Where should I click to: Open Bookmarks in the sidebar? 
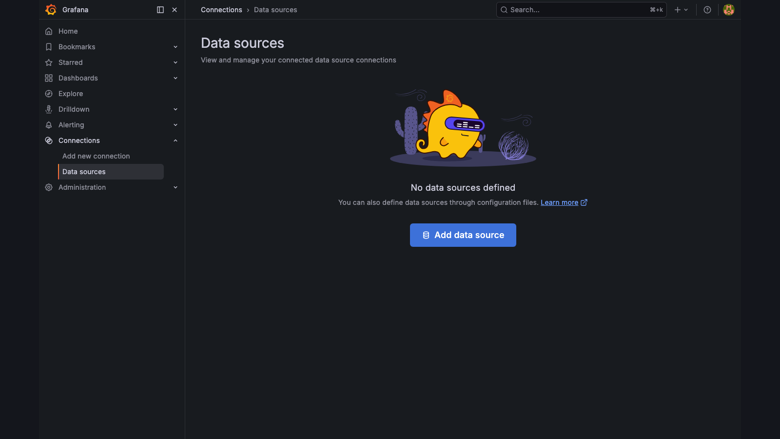click(77, 47)
